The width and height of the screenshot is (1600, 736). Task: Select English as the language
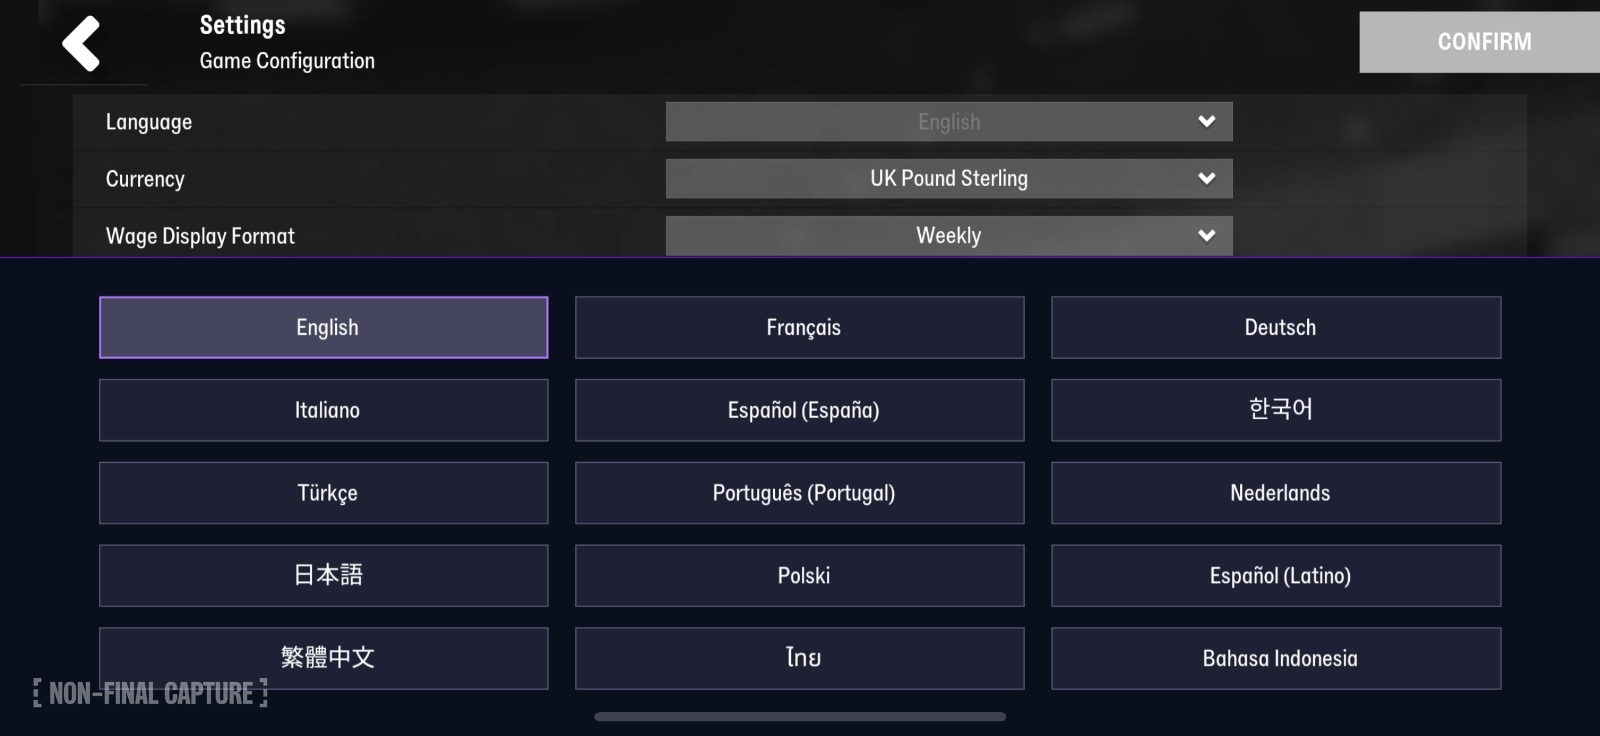[x=323, y=327]
